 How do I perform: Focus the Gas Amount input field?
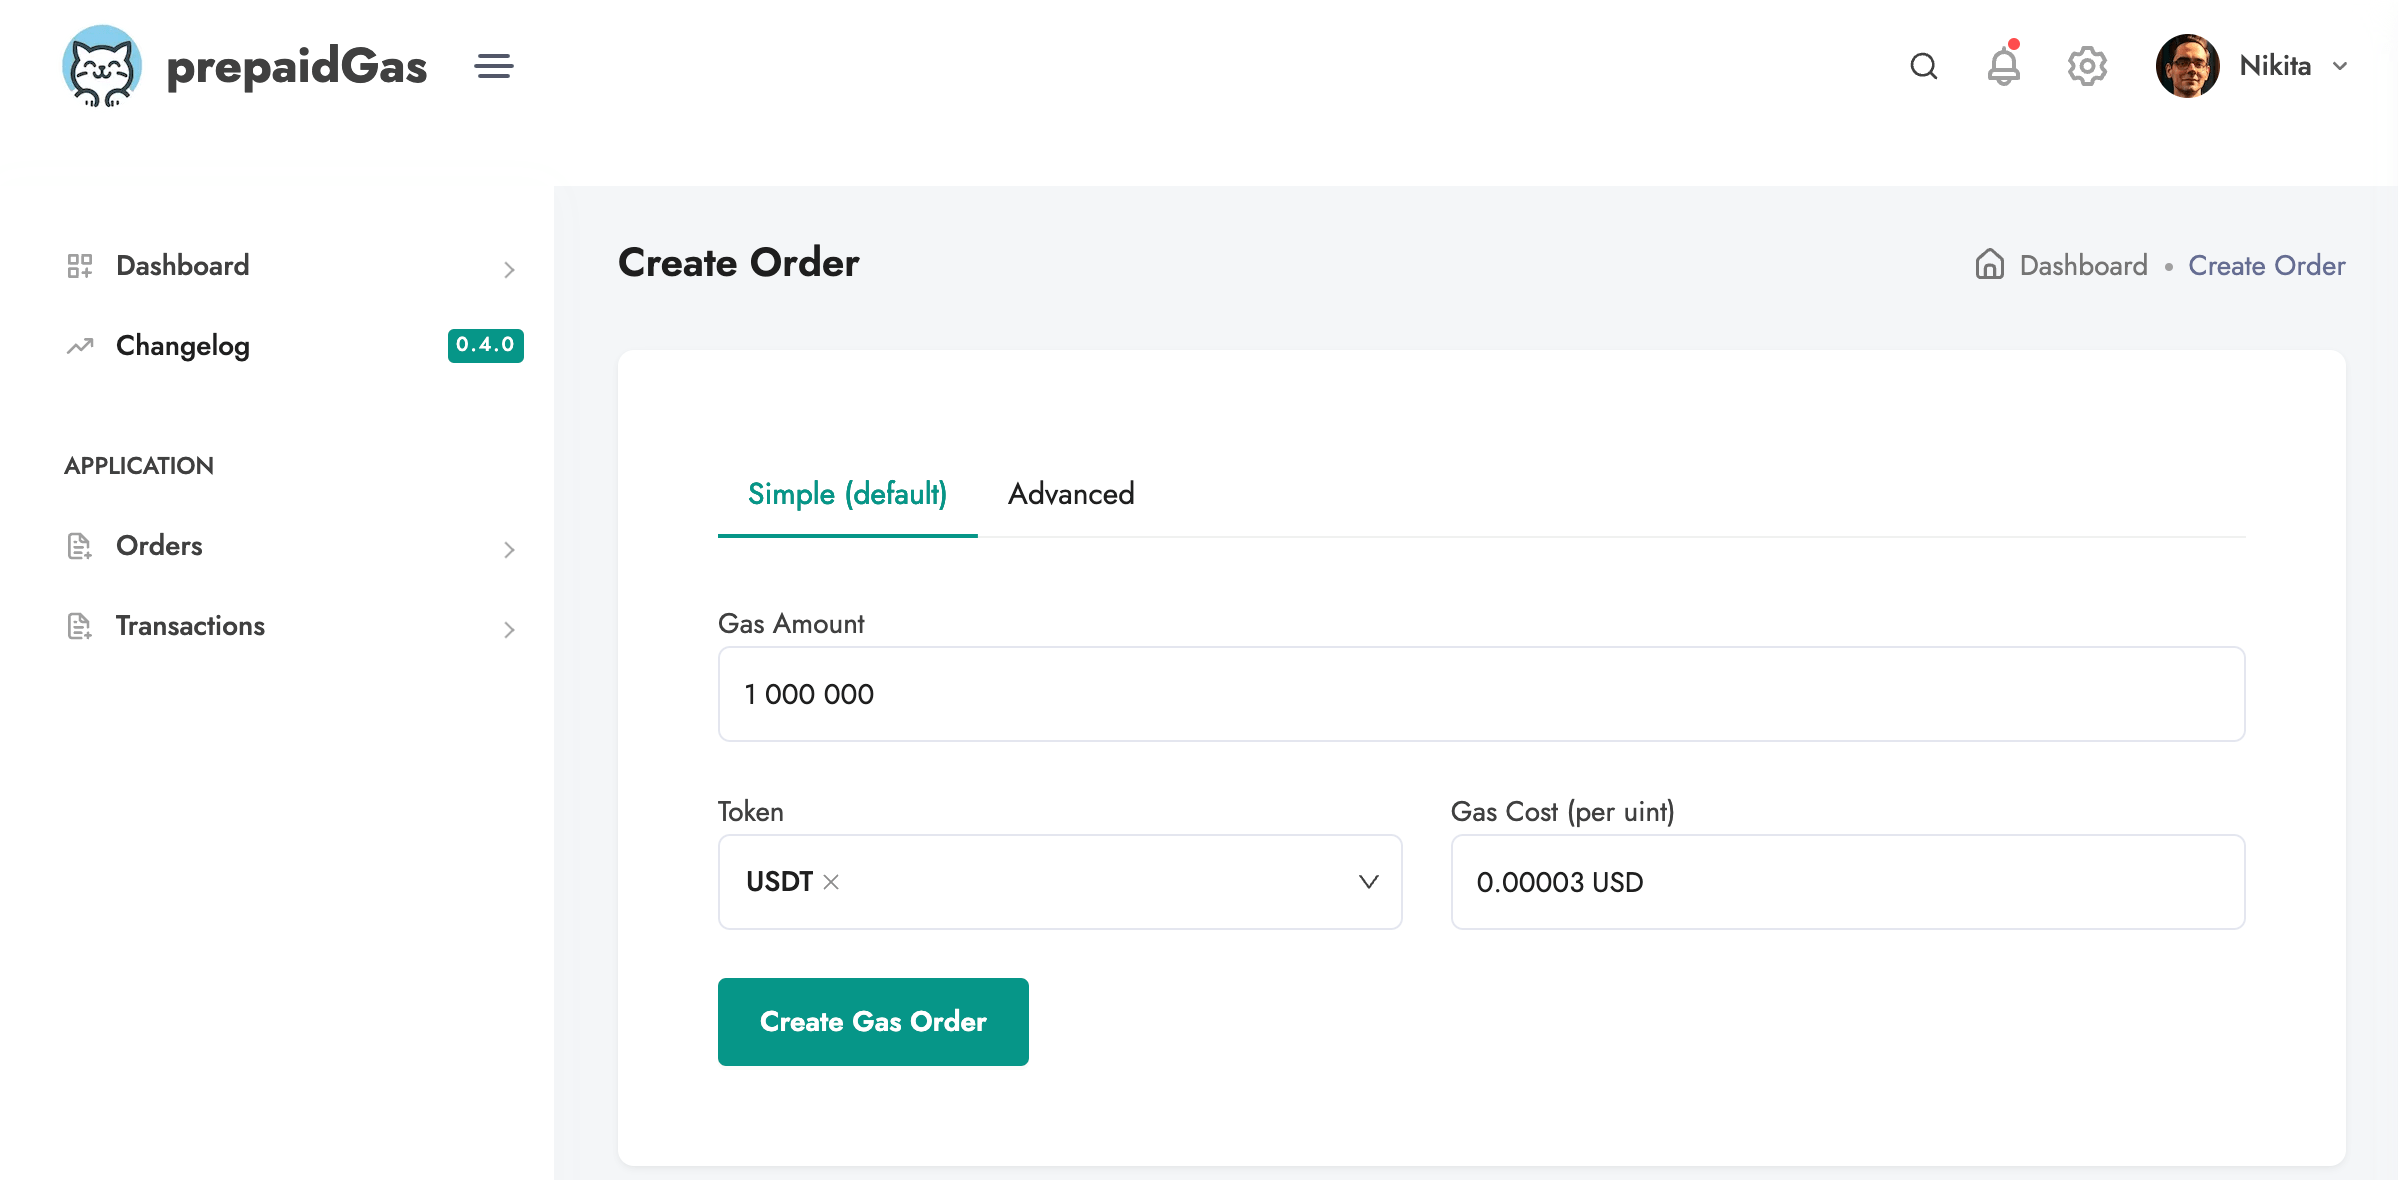click(1482, 694)
